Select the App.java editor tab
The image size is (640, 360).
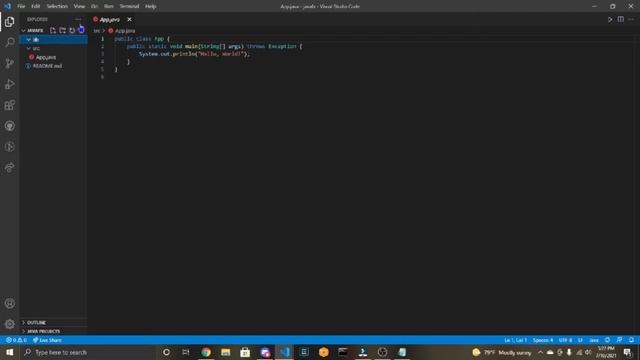[x=109, y=19]
